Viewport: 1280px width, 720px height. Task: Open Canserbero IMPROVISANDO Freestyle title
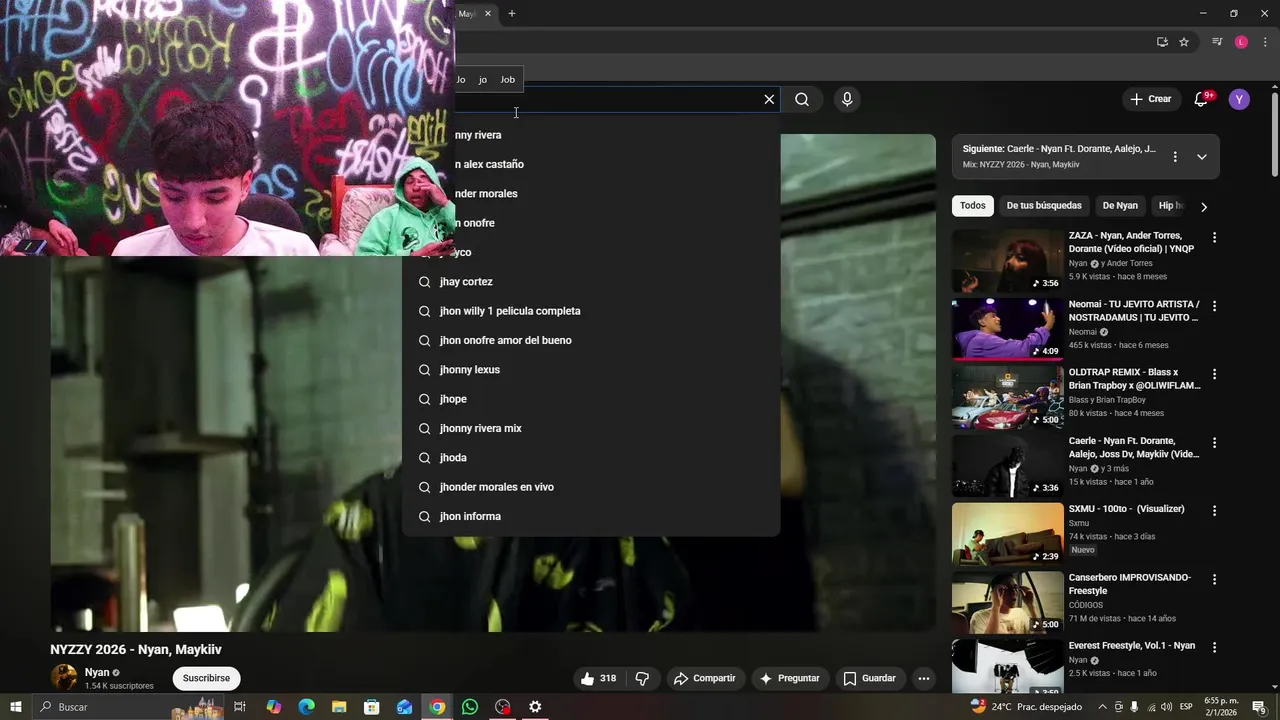[1130, 584]
